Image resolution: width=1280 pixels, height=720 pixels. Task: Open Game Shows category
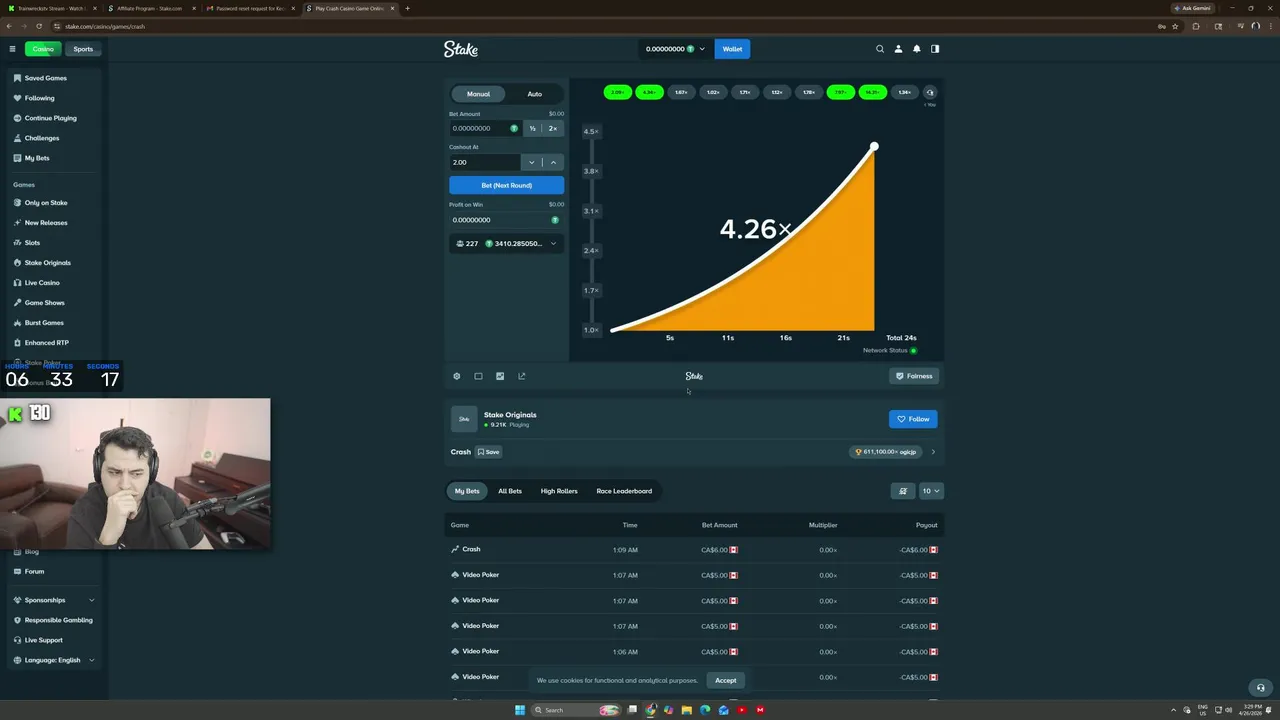pyautogui.click(x=44, y=303)
